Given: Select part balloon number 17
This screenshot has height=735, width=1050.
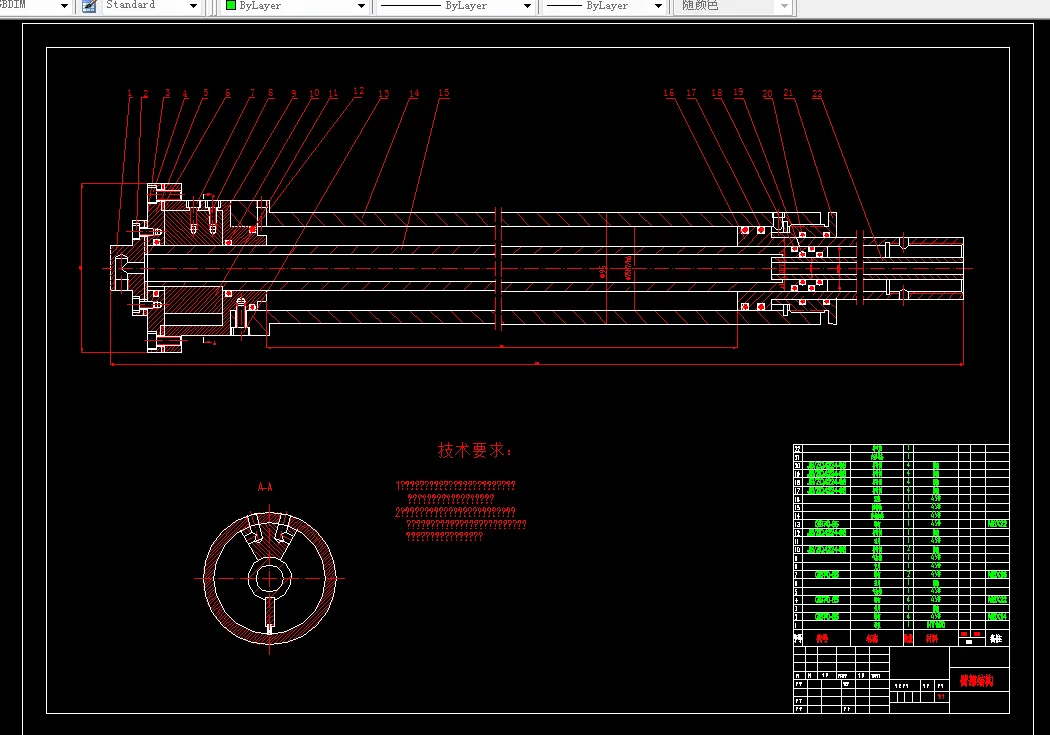Looking at the screenshot, I should click(x=691, y=93).
